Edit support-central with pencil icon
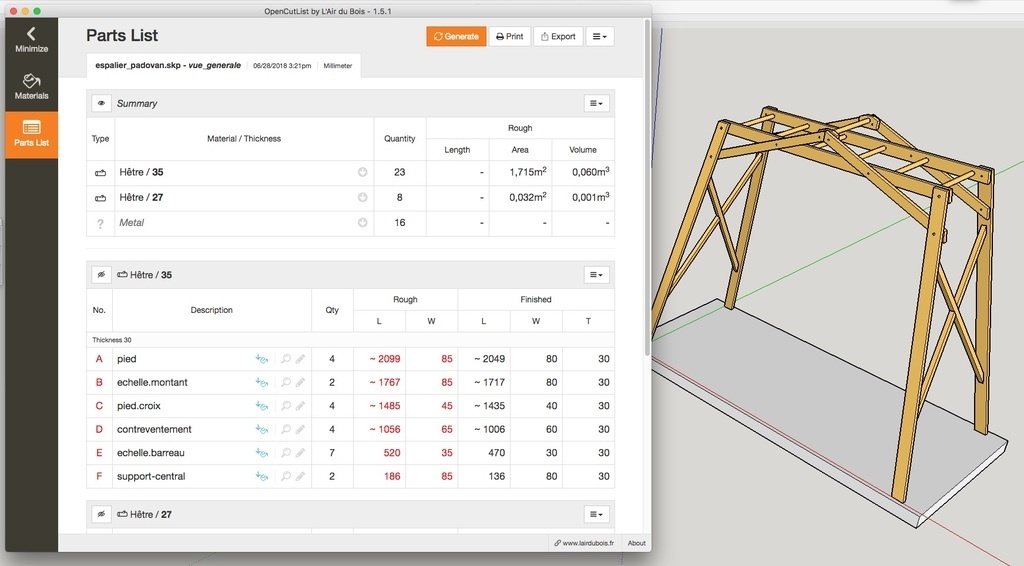This screenshot has width=1024, height=566. point(300,477)
